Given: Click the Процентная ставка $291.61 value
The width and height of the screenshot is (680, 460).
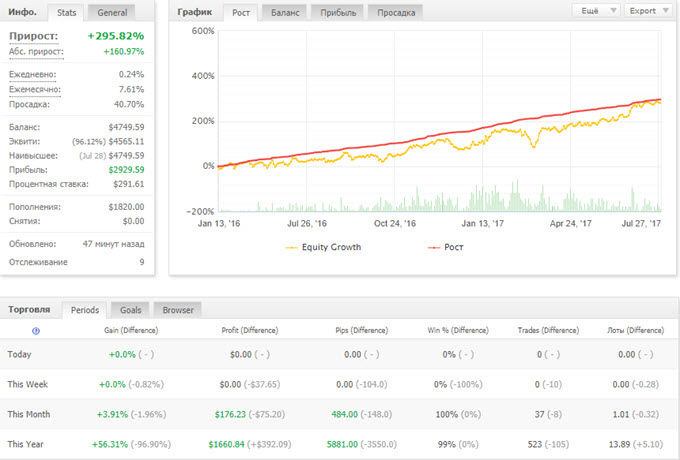Looking at the screenshot, I should [x=129, y=184].
